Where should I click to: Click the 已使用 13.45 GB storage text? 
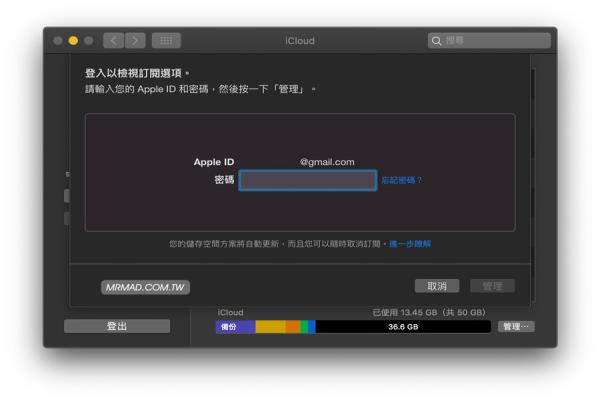[x=429, y=312]
